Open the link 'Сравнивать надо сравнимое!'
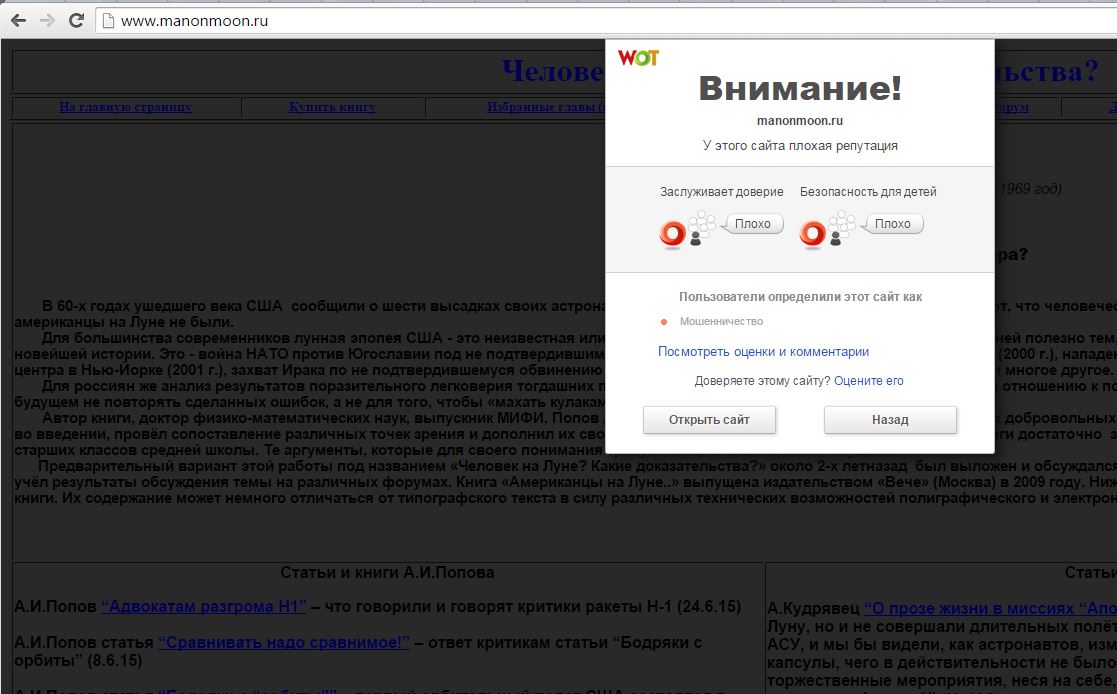The width and height of the screenshot is (1117, 694). point(284,642)
